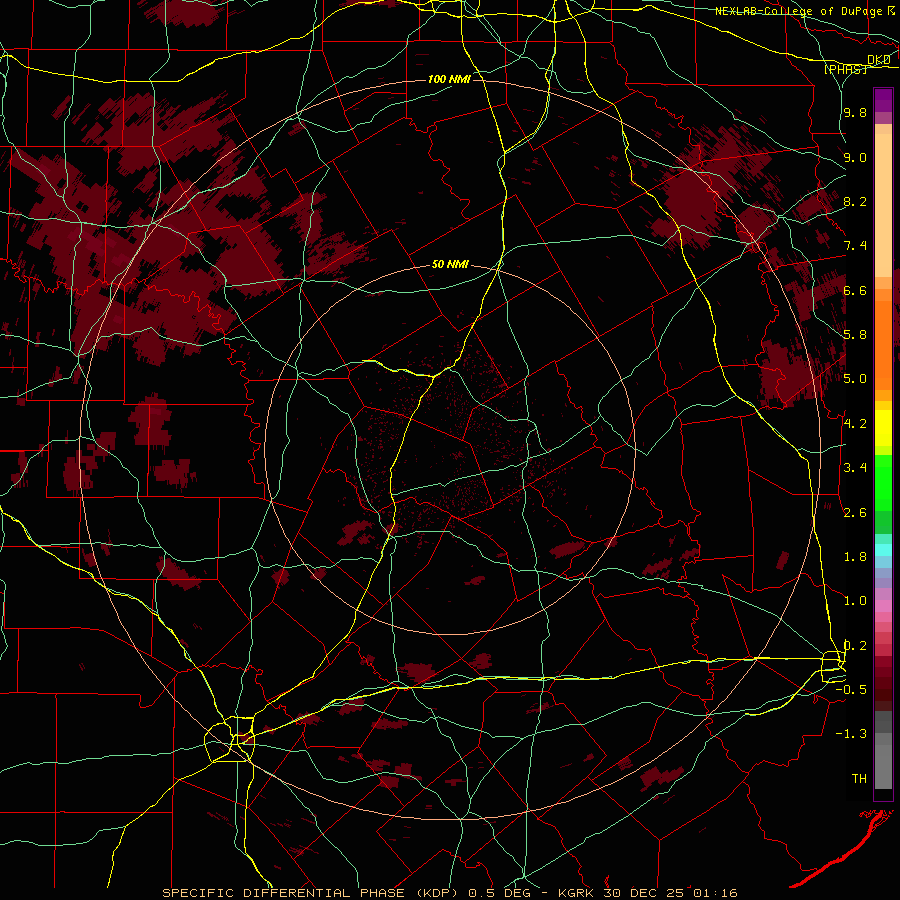Click the Specific Differential Phase KGRK caption
Image resolution: width=900 pixels, height=900 pixels.
(450, 893)
